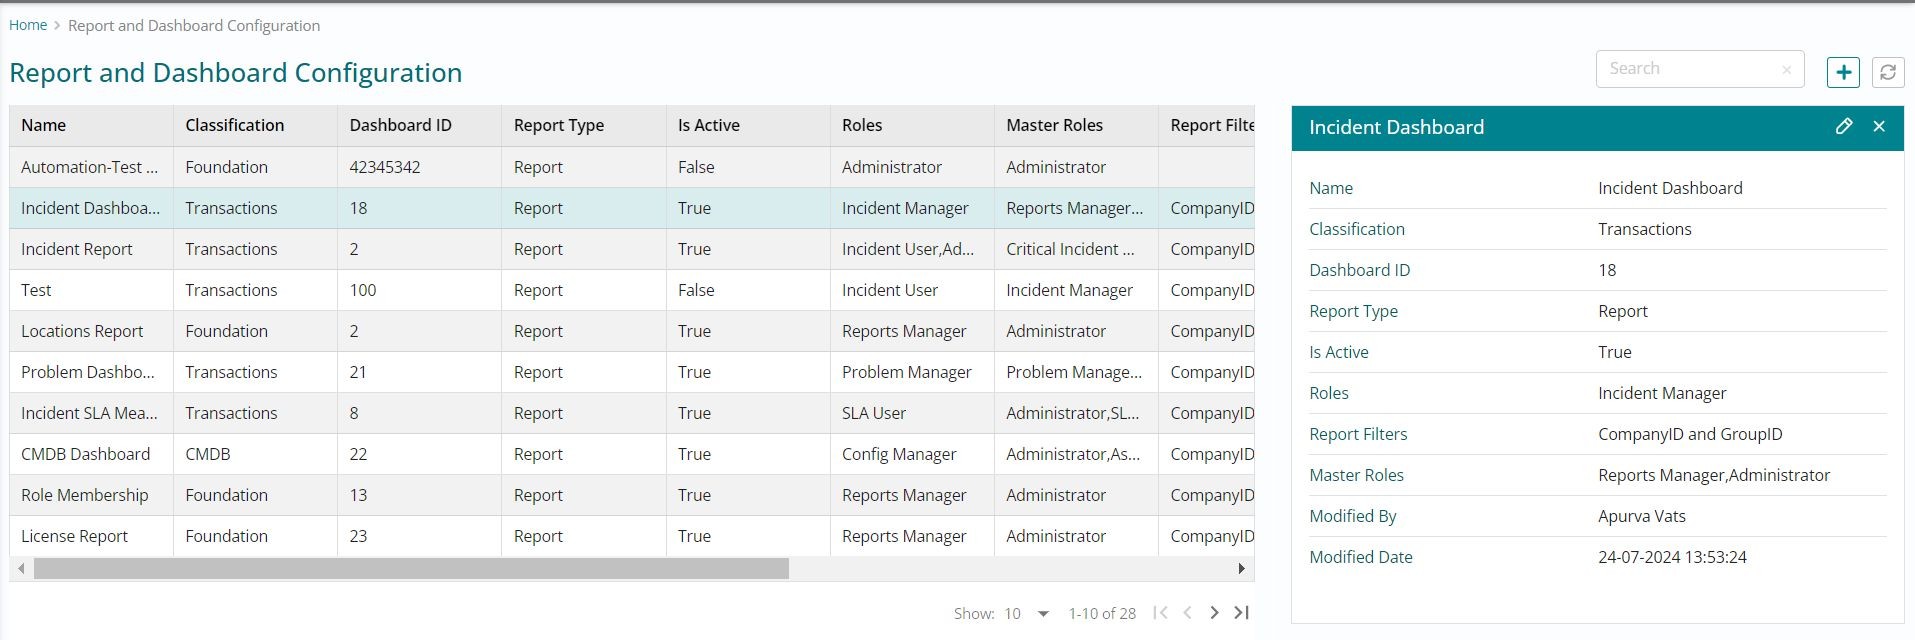The height and width of the screenshot is (640, 1915).
Task: Sort by Is Active column header
Action: [708, 125]
